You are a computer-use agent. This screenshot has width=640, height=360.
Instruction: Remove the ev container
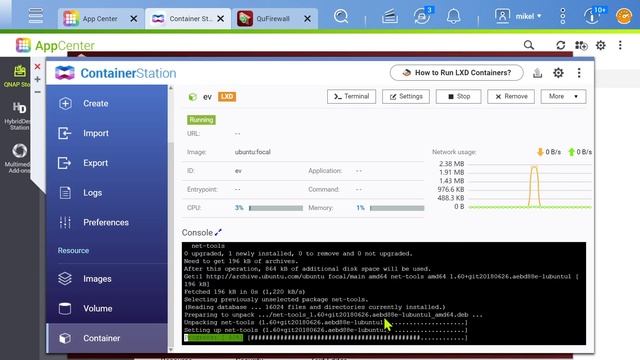coord(511,97)
